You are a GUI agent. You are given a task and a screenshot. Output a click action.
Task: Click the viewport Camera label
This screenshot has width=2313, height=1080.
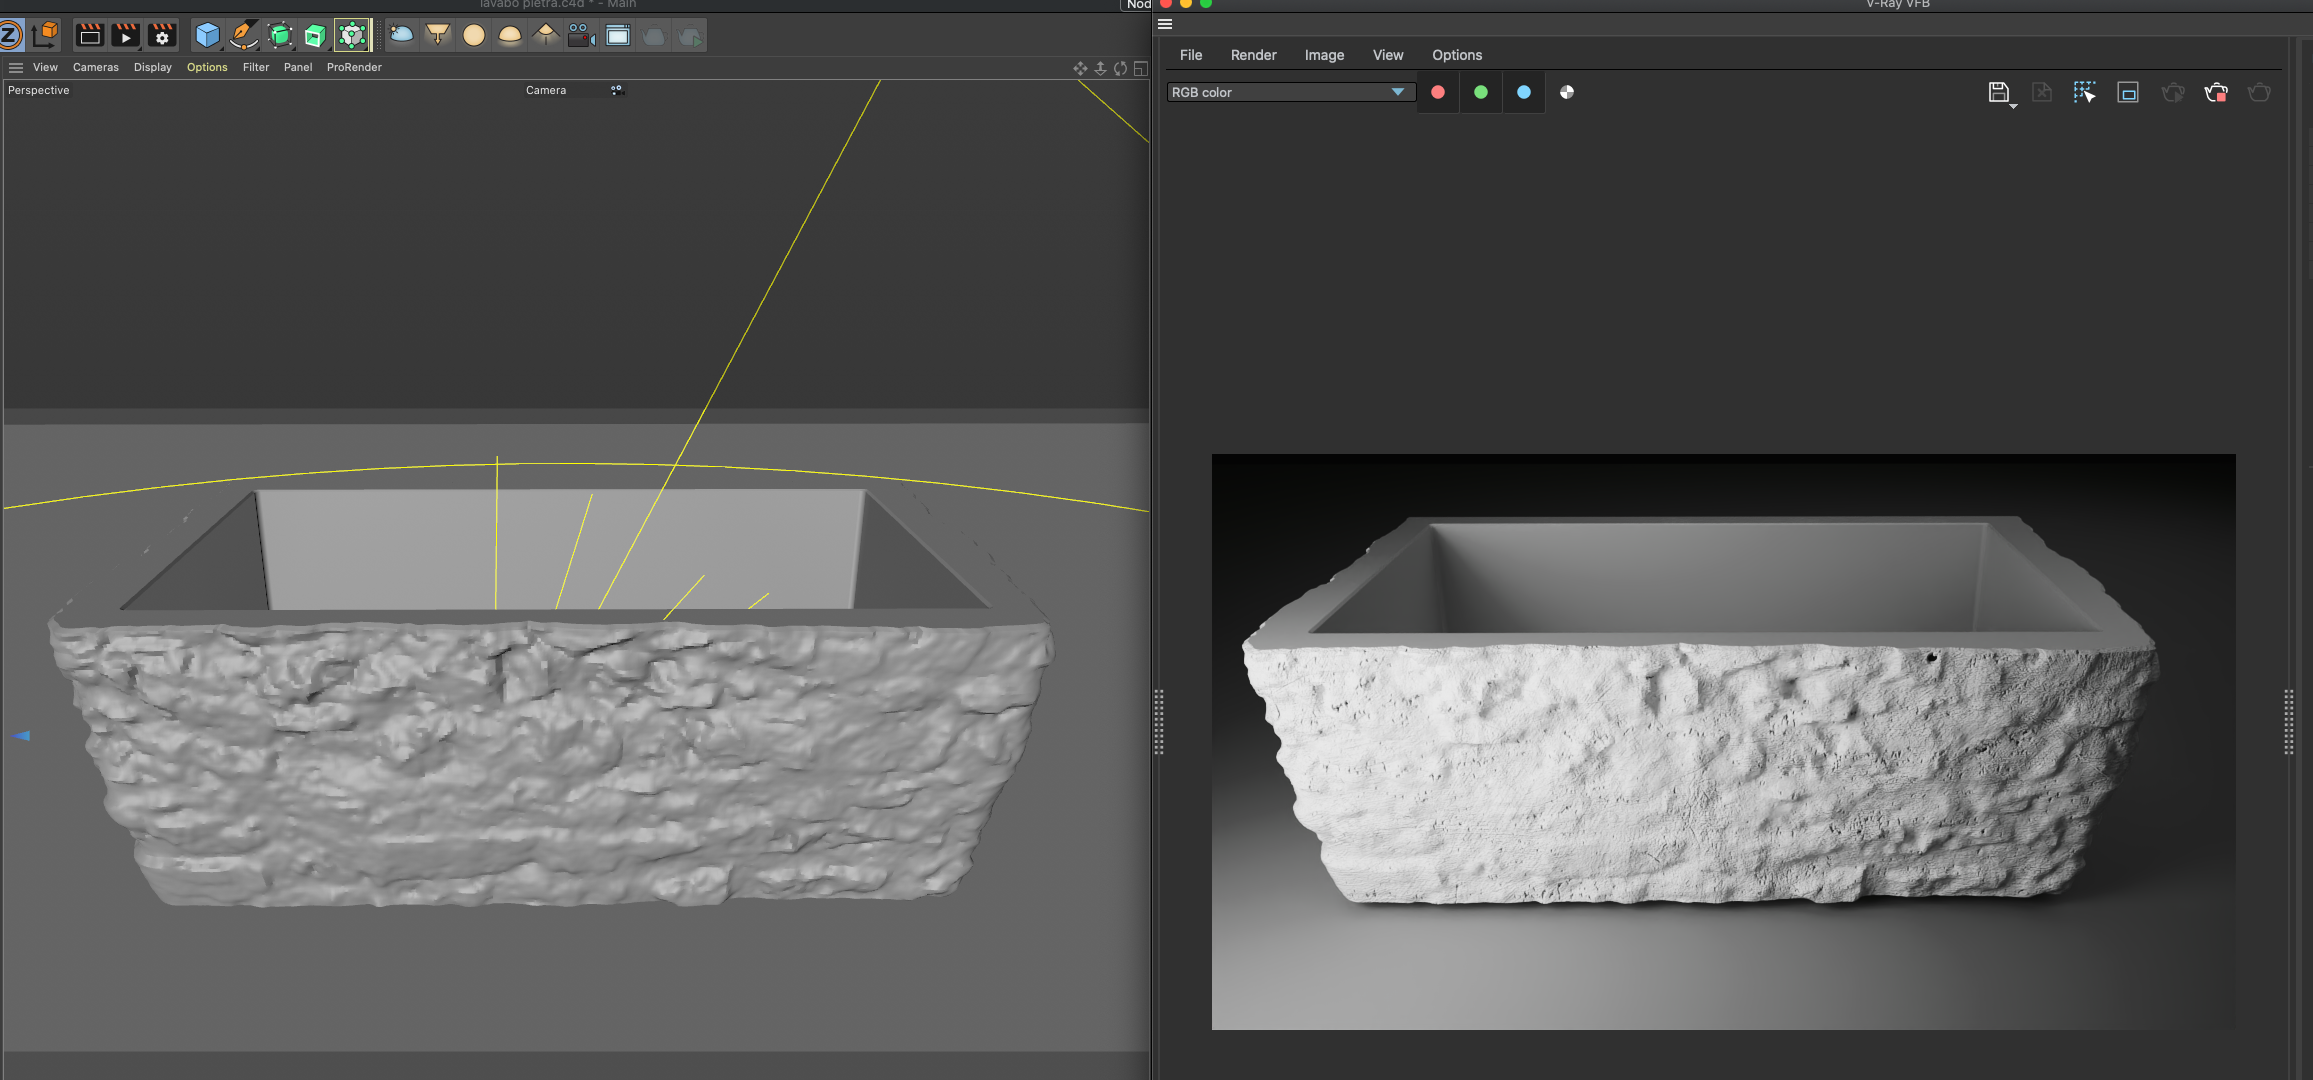click(x=546, y=90)
